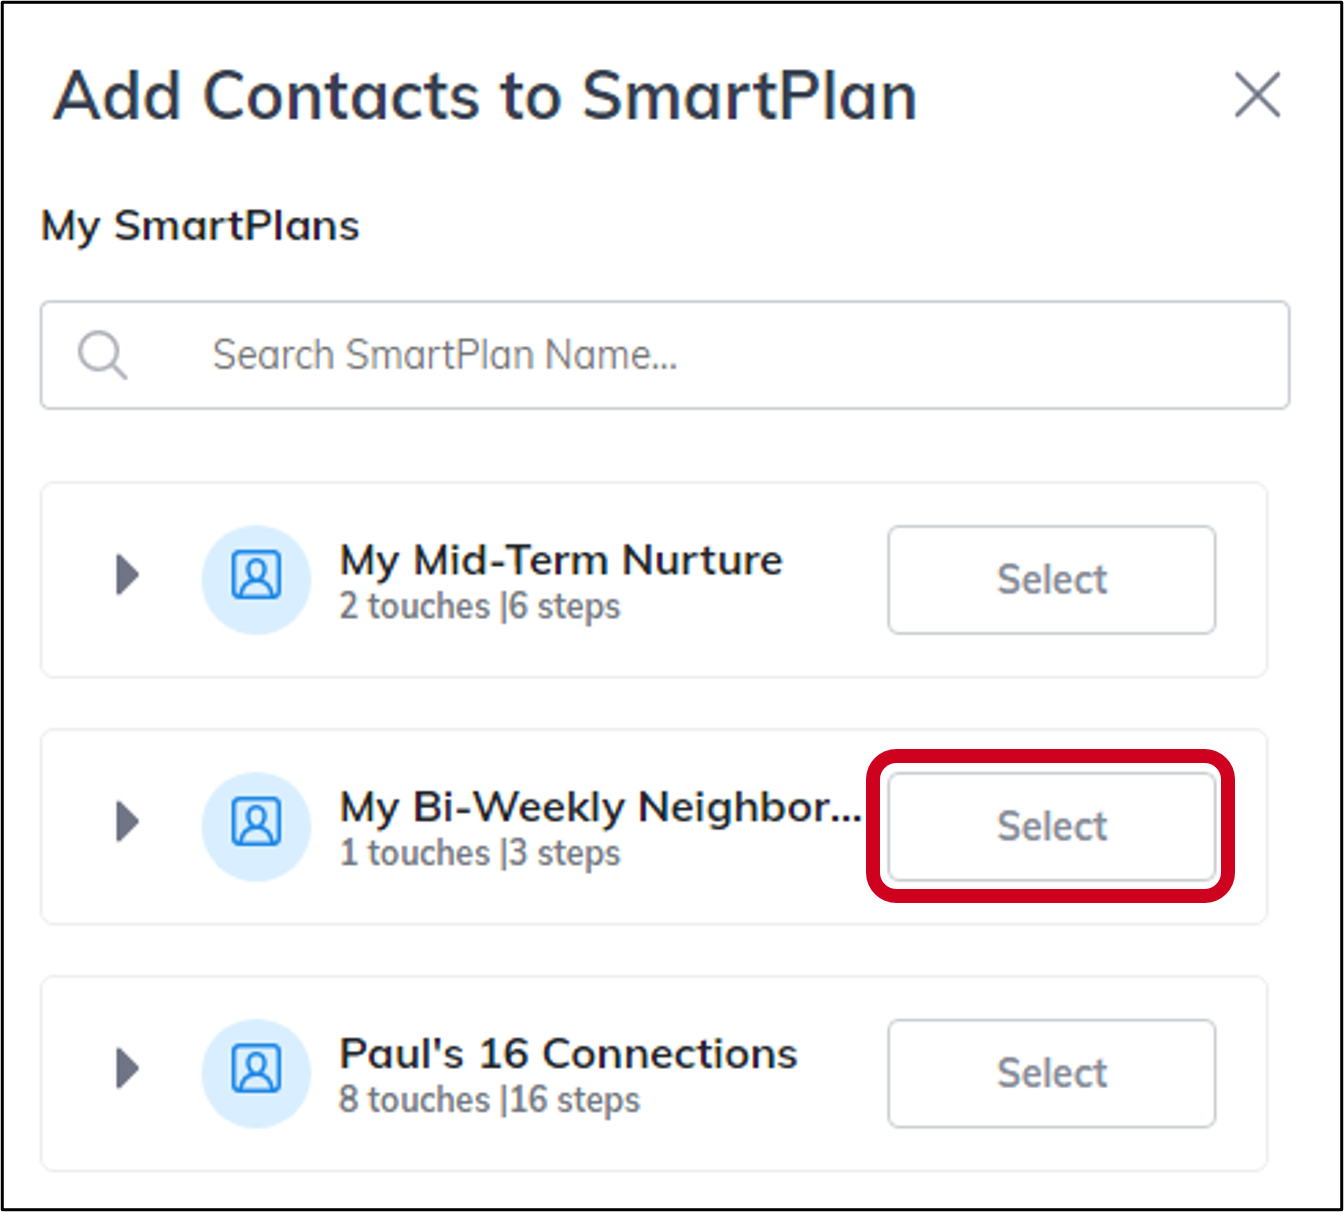The height and width of the screenshot is (1212, 1344).
Task: Expand the My Mid-Term Nurture plan
Action: [127, 575]
